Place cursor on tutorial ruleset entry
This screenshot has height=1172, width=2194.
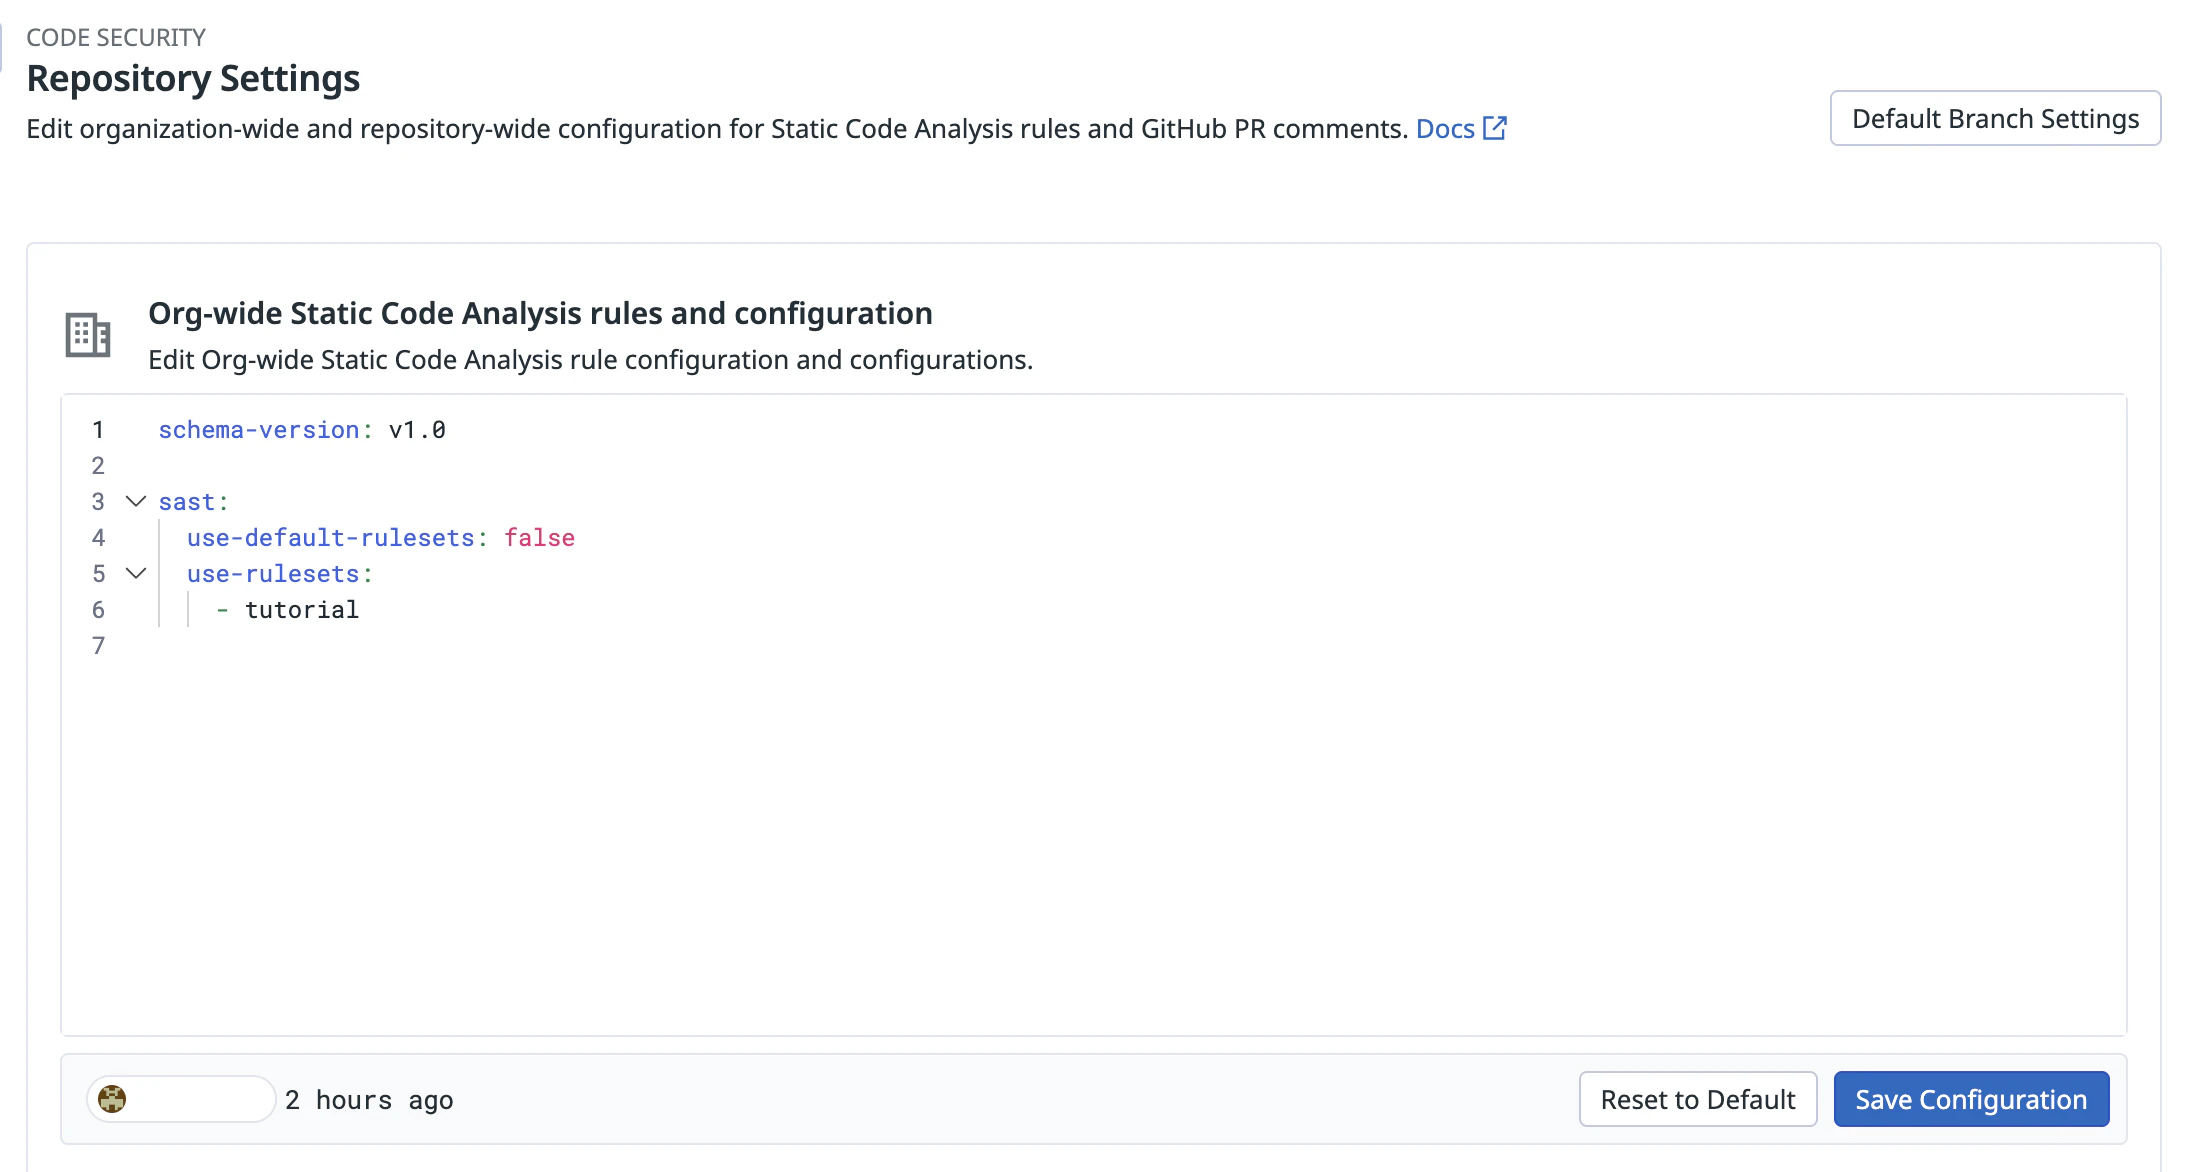point(301,610)
